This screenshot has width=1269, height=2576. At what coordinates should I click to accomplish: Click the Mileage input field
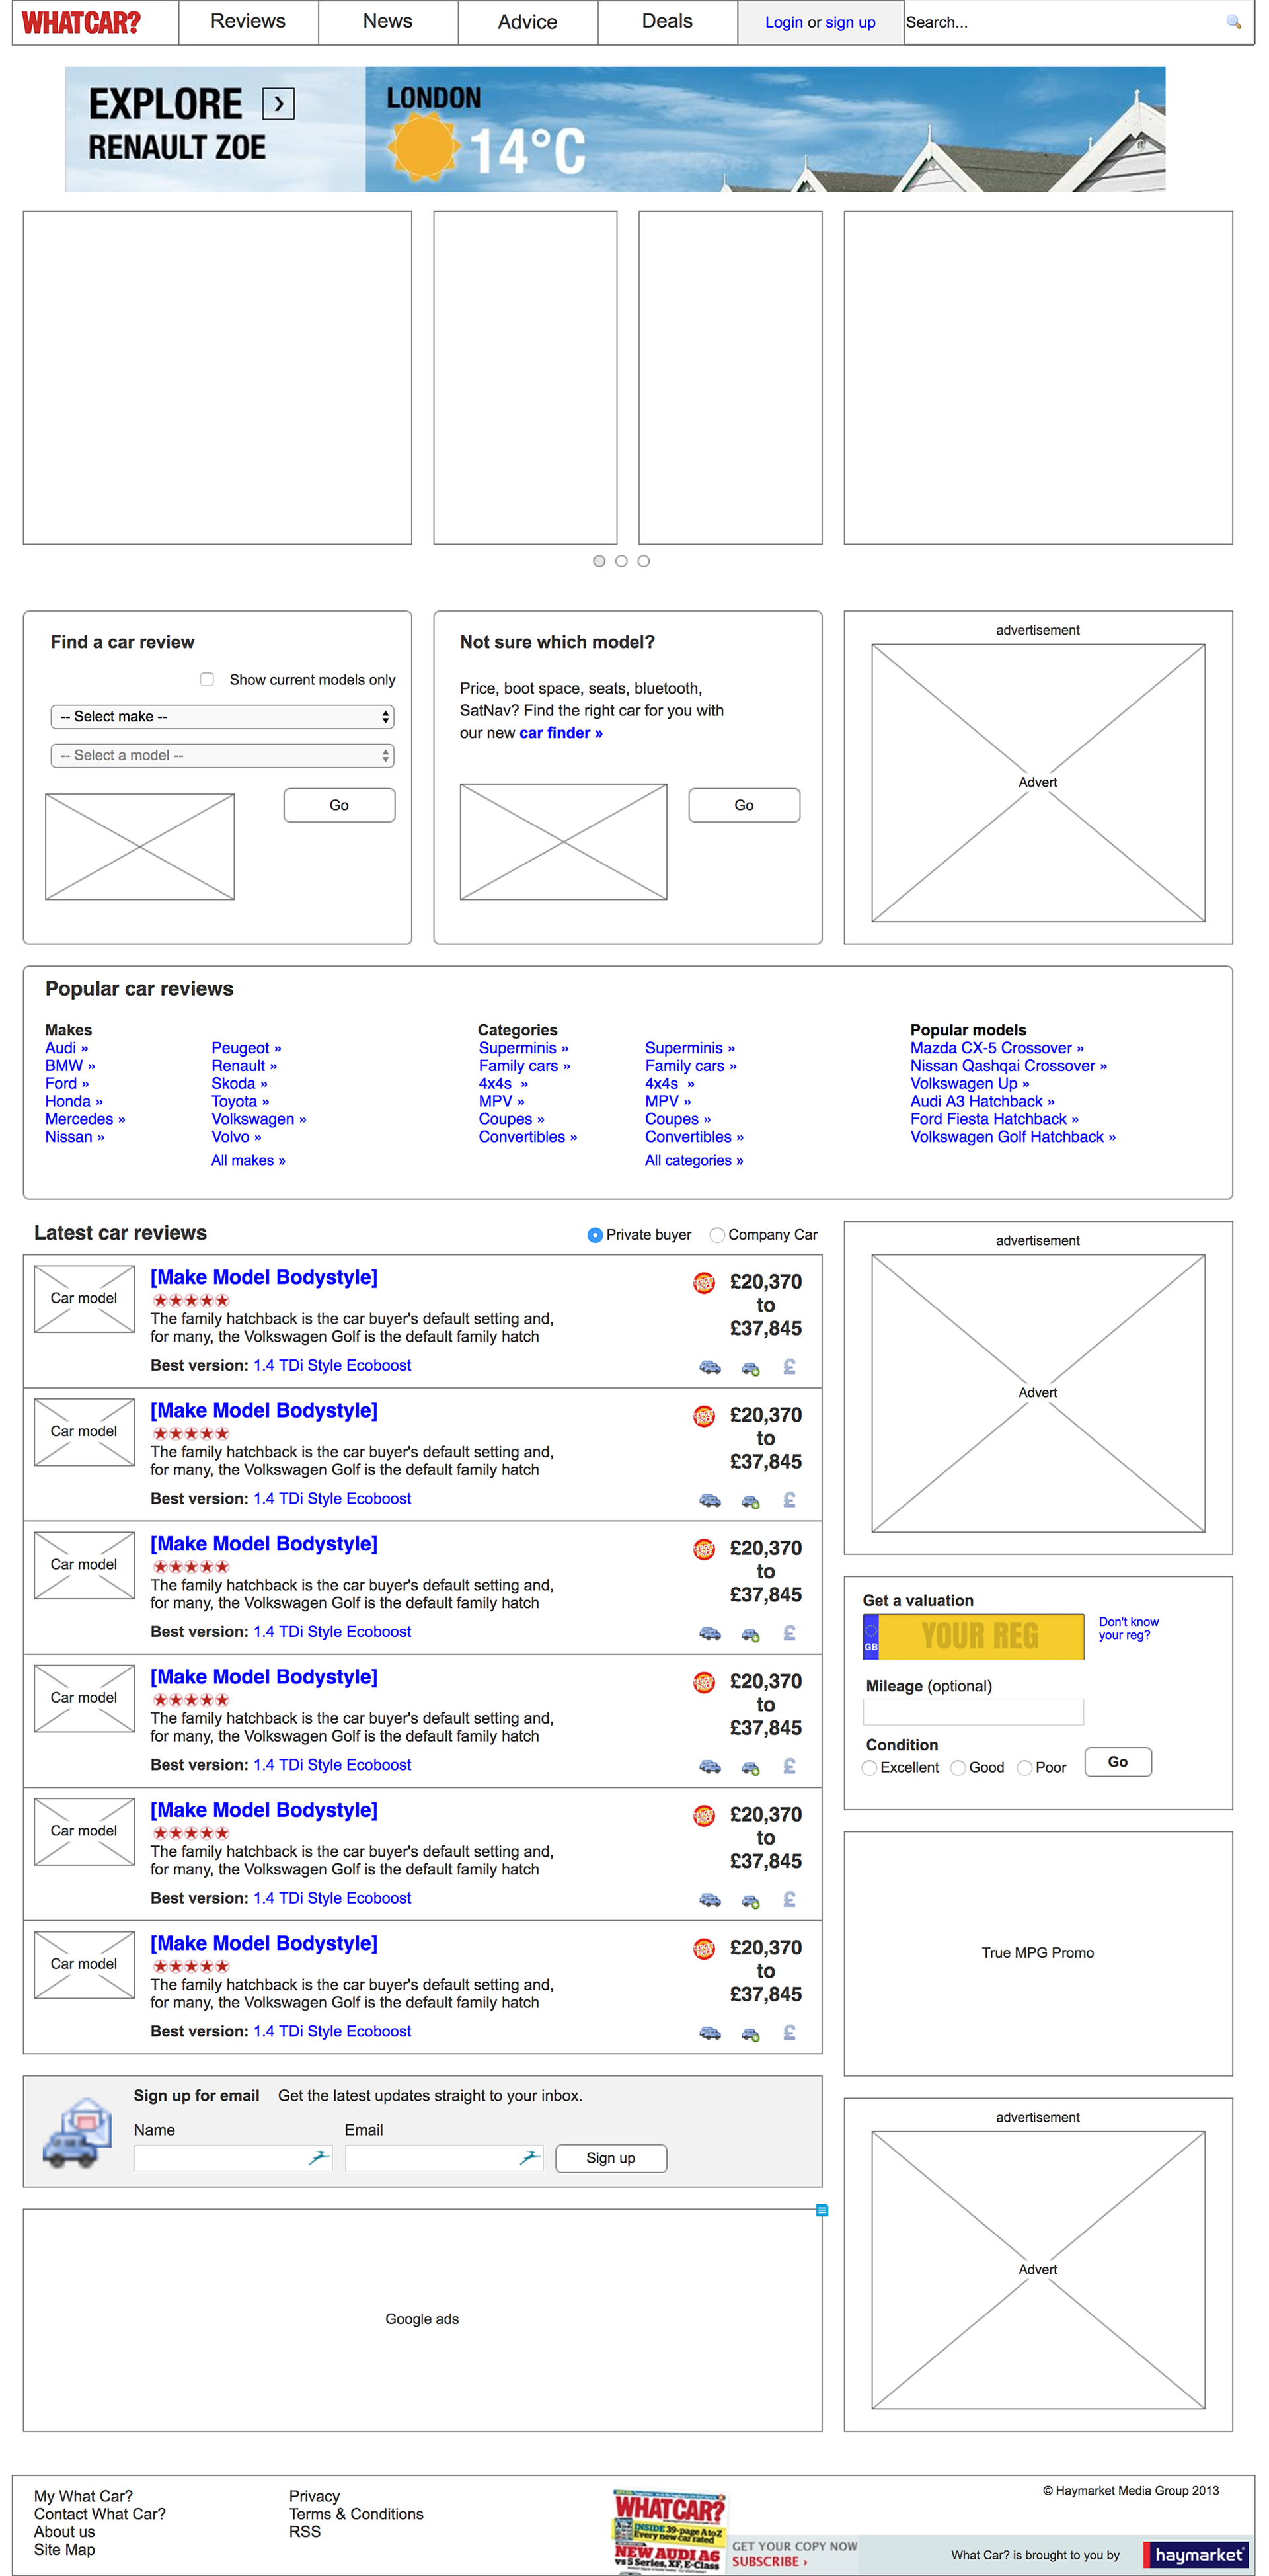point(972,1712)
